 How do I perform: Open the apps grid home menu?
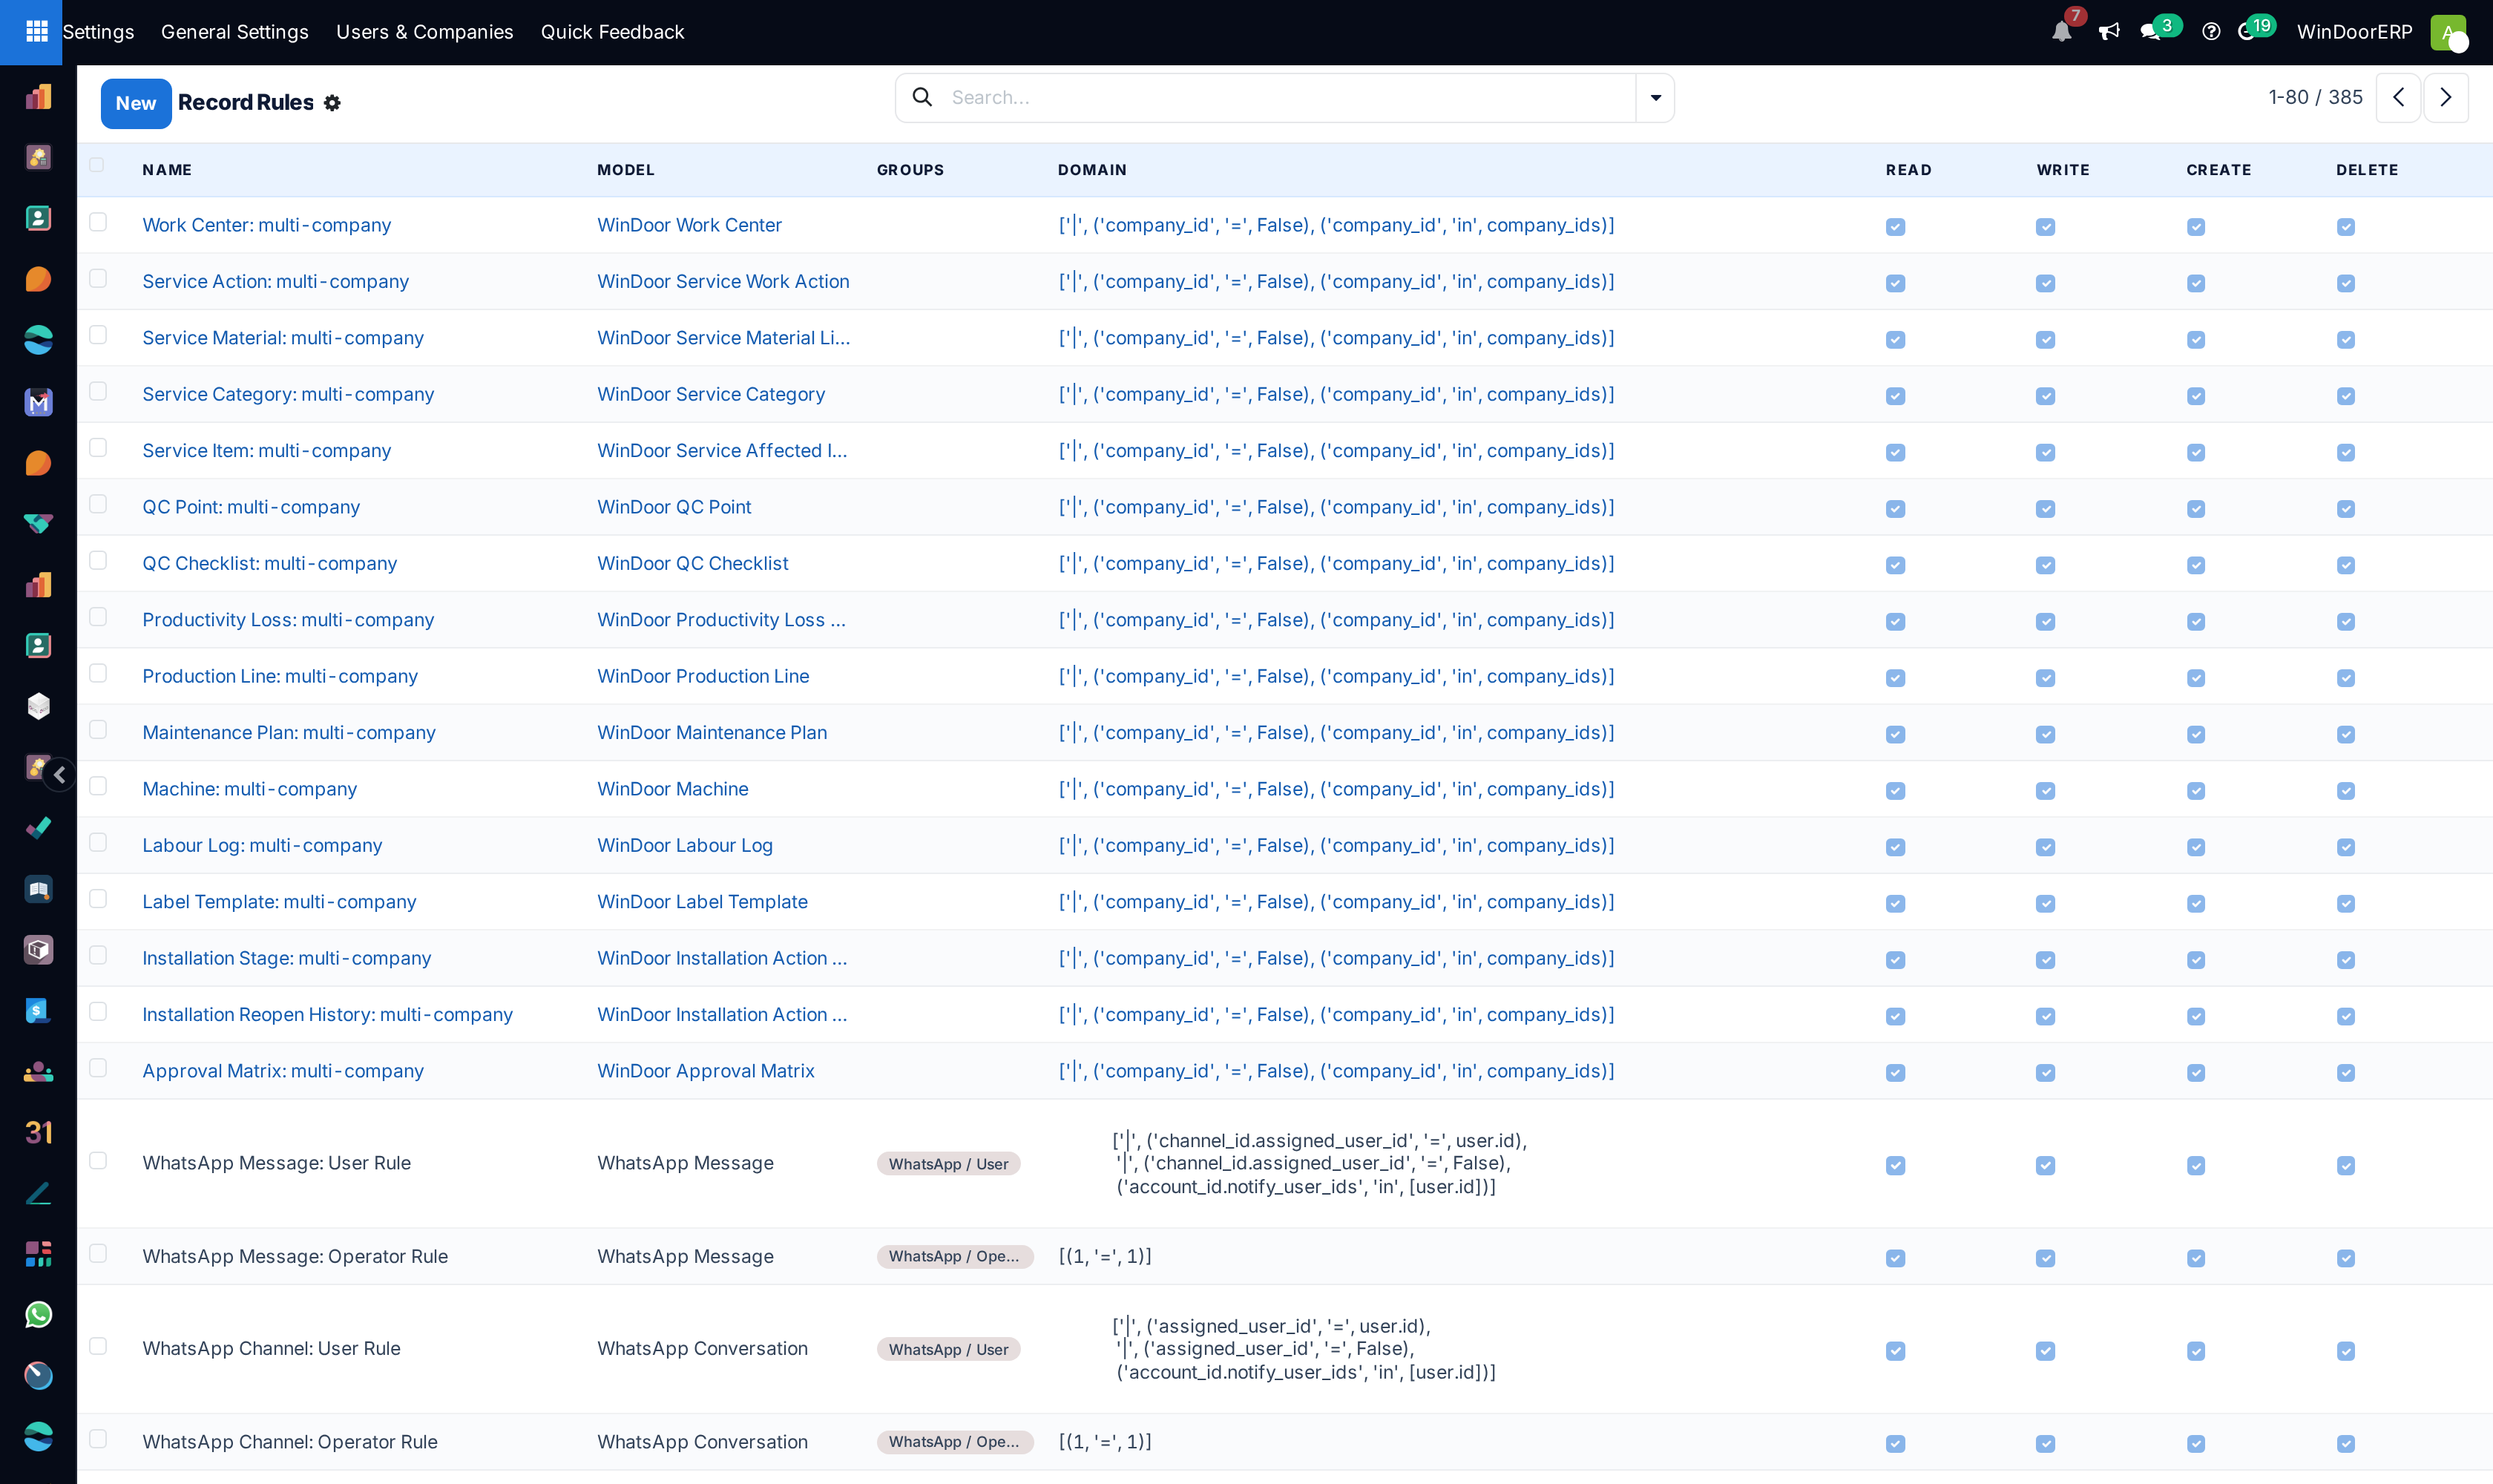coord(37,32)
